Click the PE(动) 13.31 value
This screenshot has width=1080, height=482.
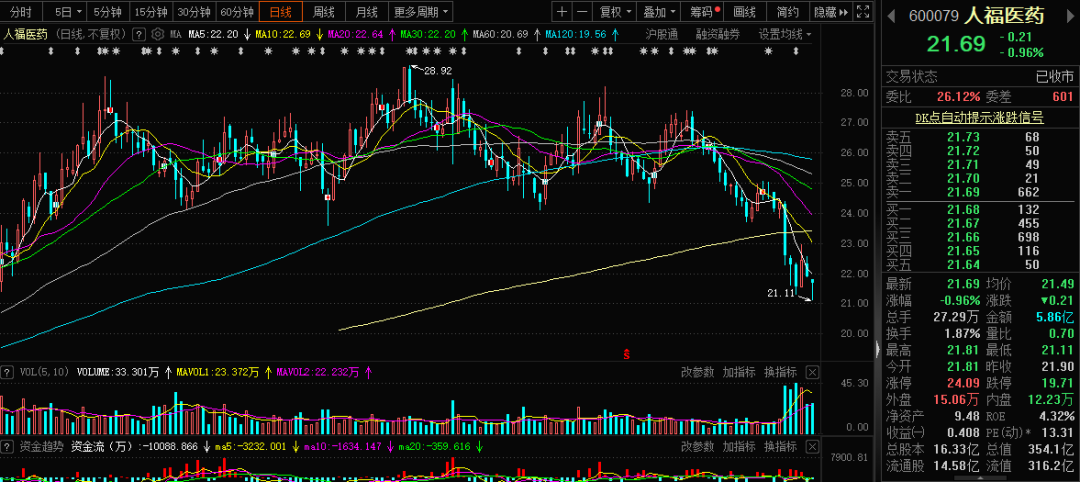(1057, 432)
